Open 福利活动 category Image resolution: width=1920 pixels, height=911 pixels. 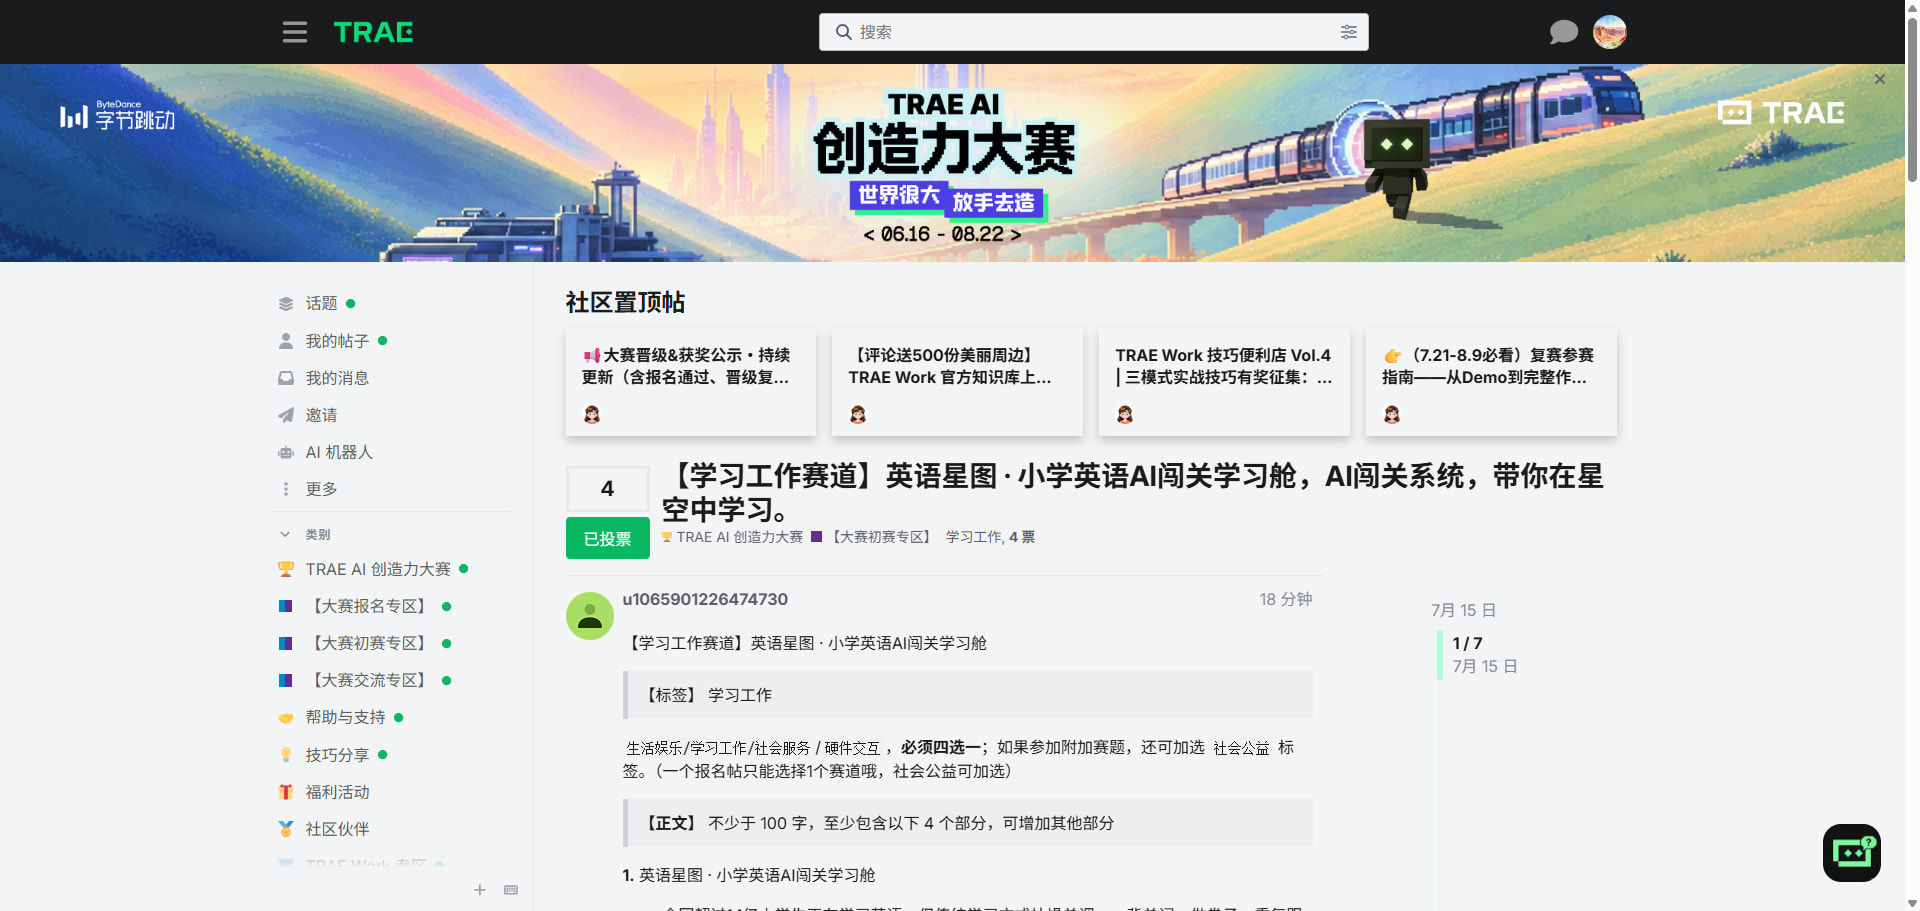(x=337, y=792)
